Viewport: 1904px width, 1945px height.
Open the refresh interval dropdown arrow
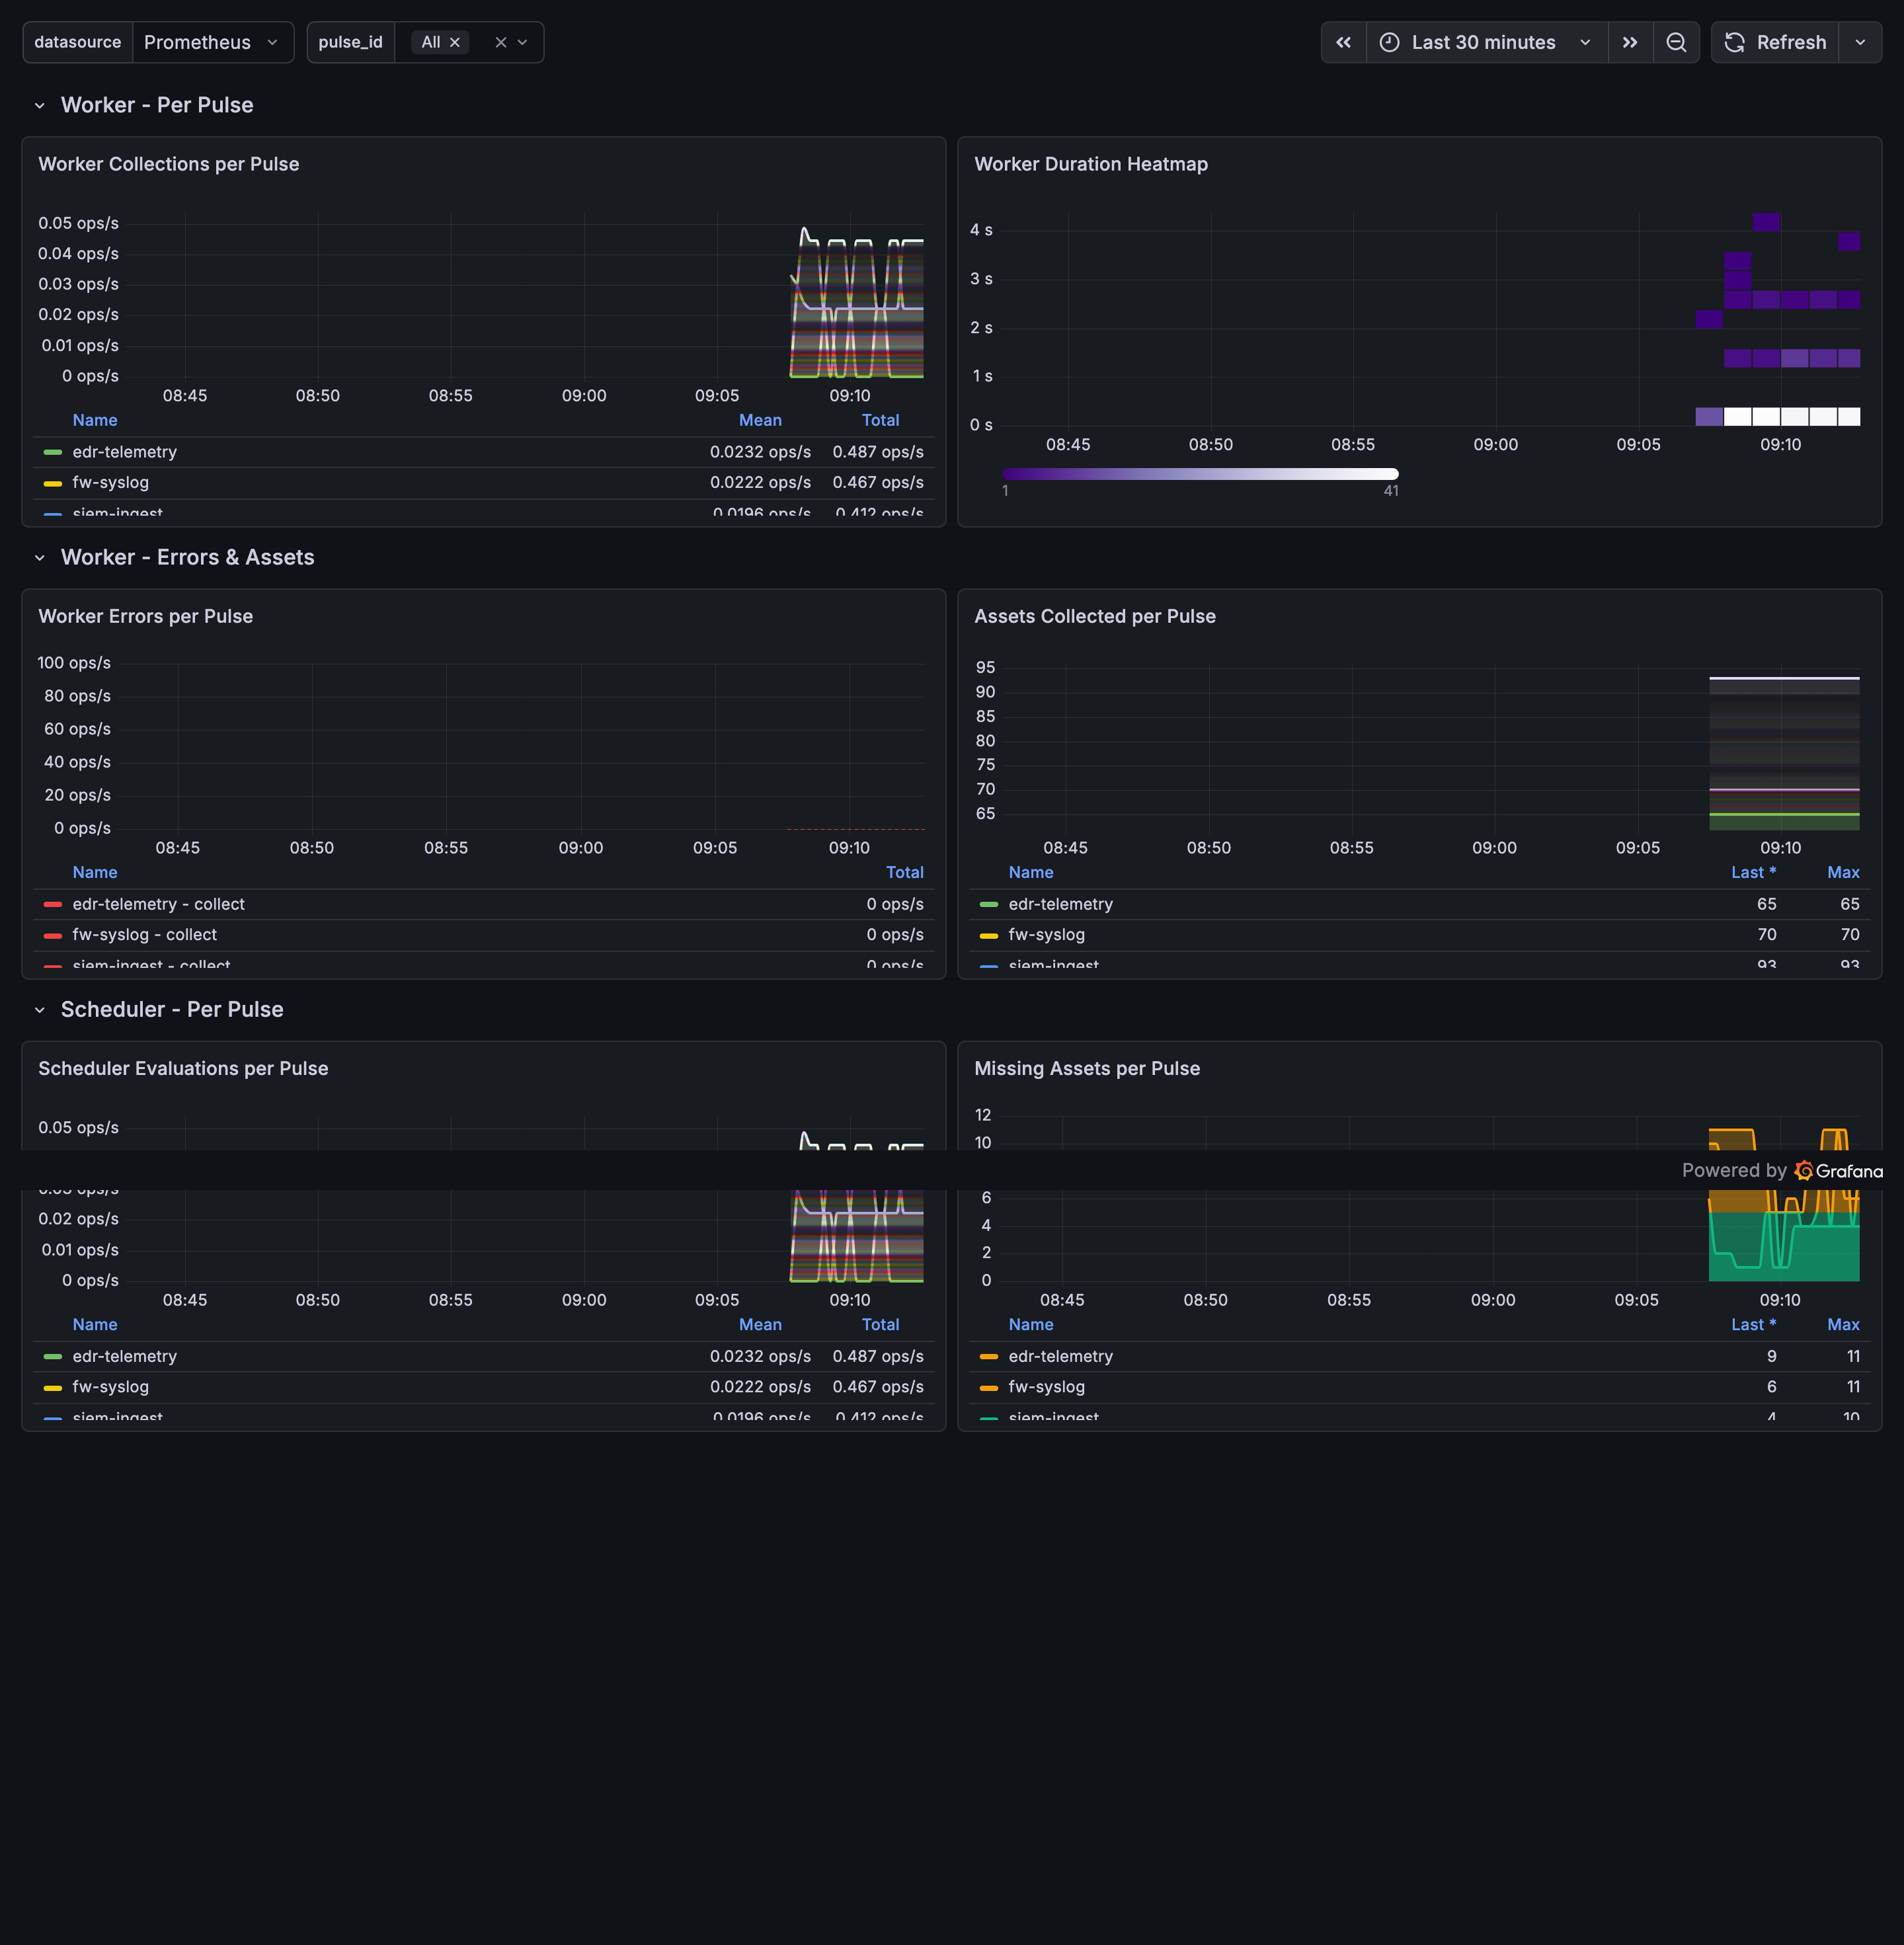1860,42
